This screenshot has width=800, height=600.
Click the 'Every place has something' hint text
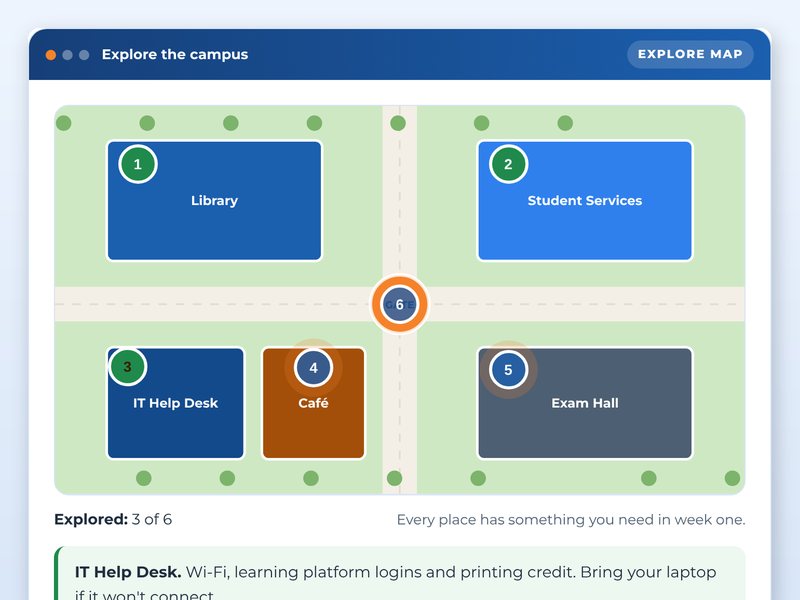click(x=571, y=520)
